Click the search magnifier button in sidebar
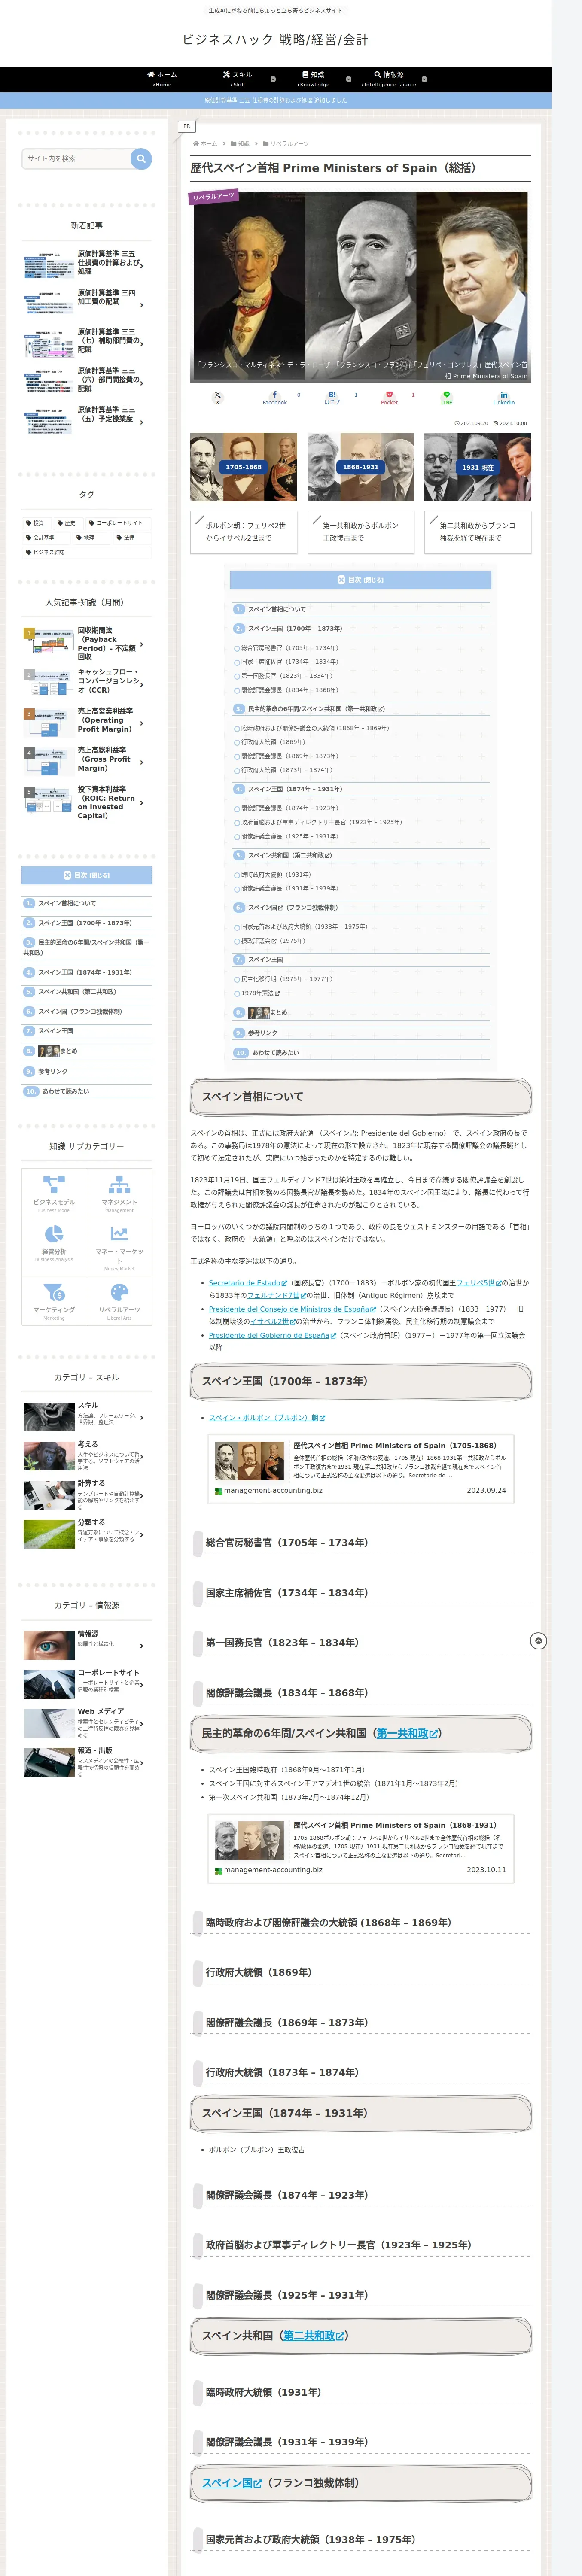The width and height of the screenshot is (582, 2576). 141,158
